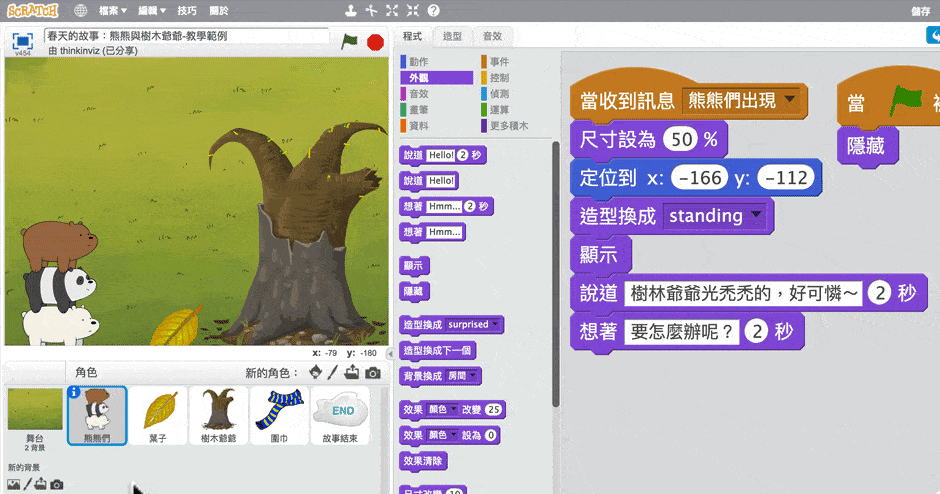Open the 技巧 menu item

click(x=187, y=11)
